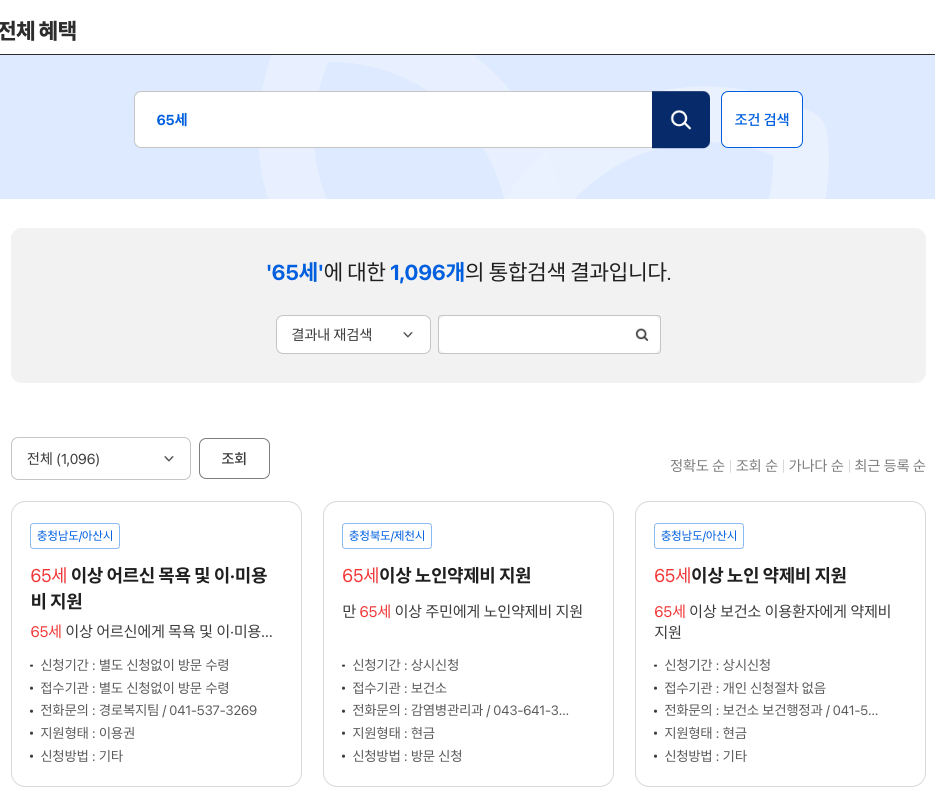
Task: Click 전화문의 : 보건소 보건행정과 / 041-5...
Action: tap(771, 710)
